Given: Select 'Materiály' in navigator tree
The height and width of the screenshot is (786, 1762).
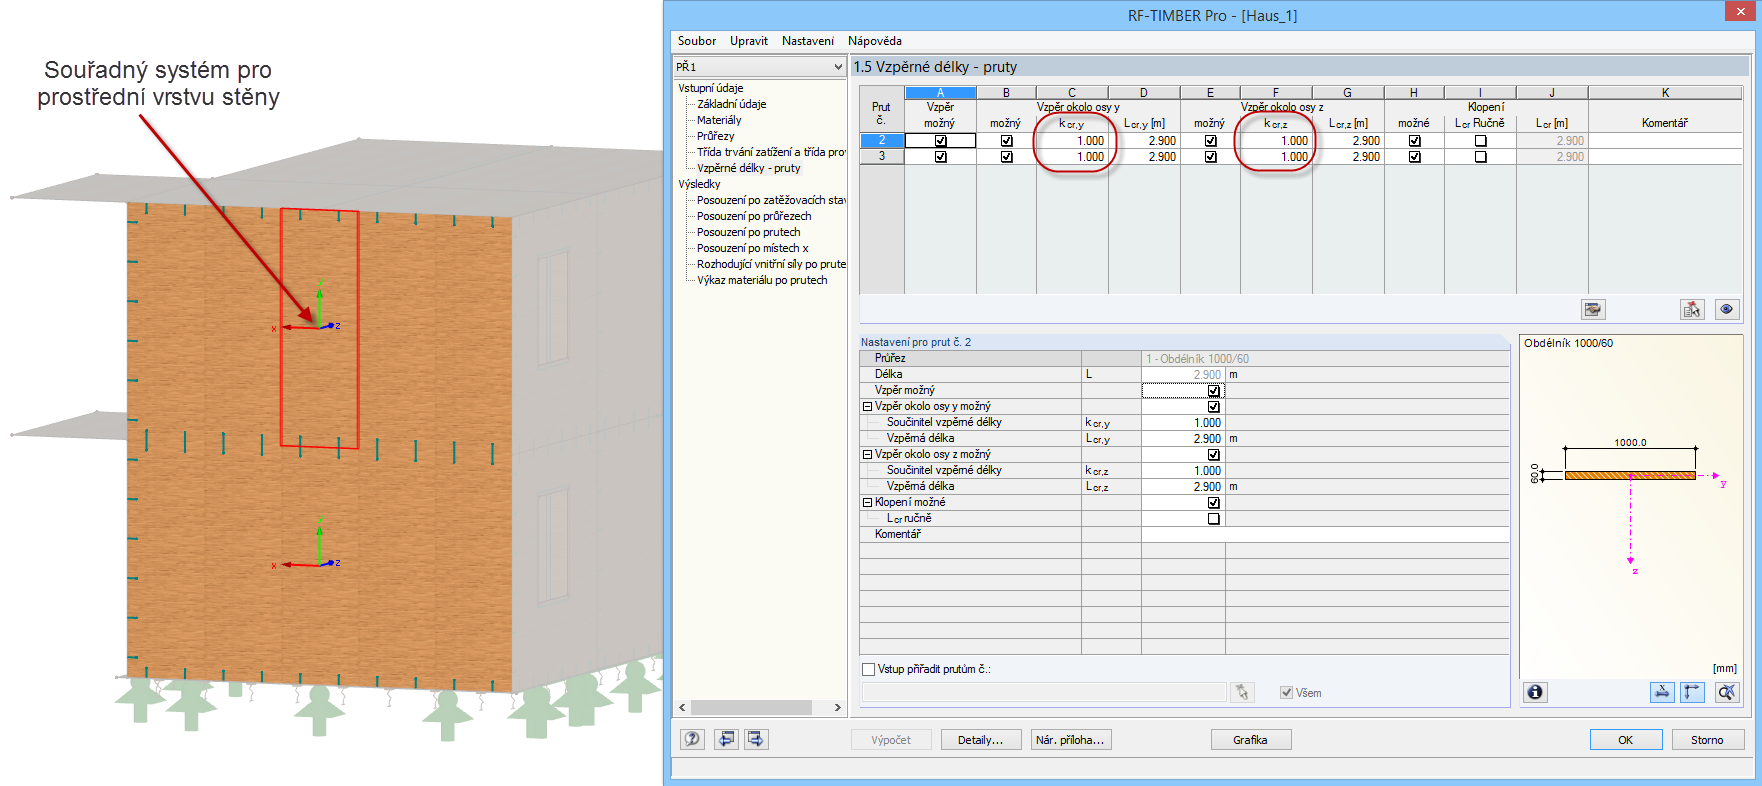Looking at the screenshot, I should [x=719, y=120].
